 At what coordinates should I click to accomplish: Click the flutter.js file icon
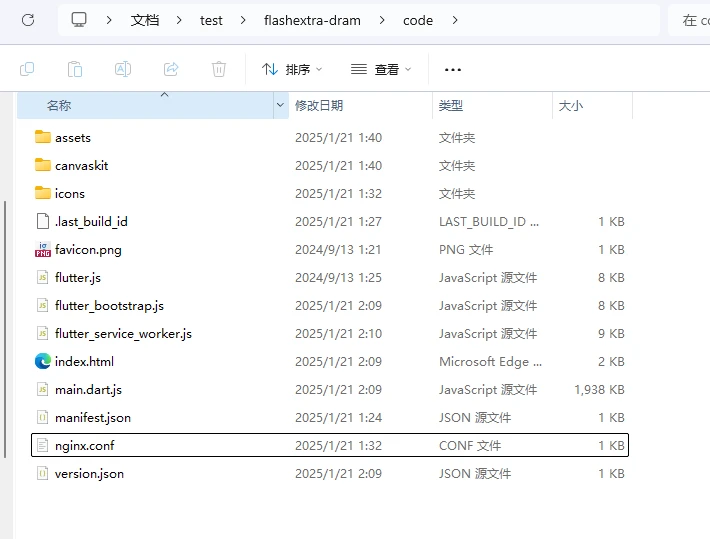pos(43,277)
